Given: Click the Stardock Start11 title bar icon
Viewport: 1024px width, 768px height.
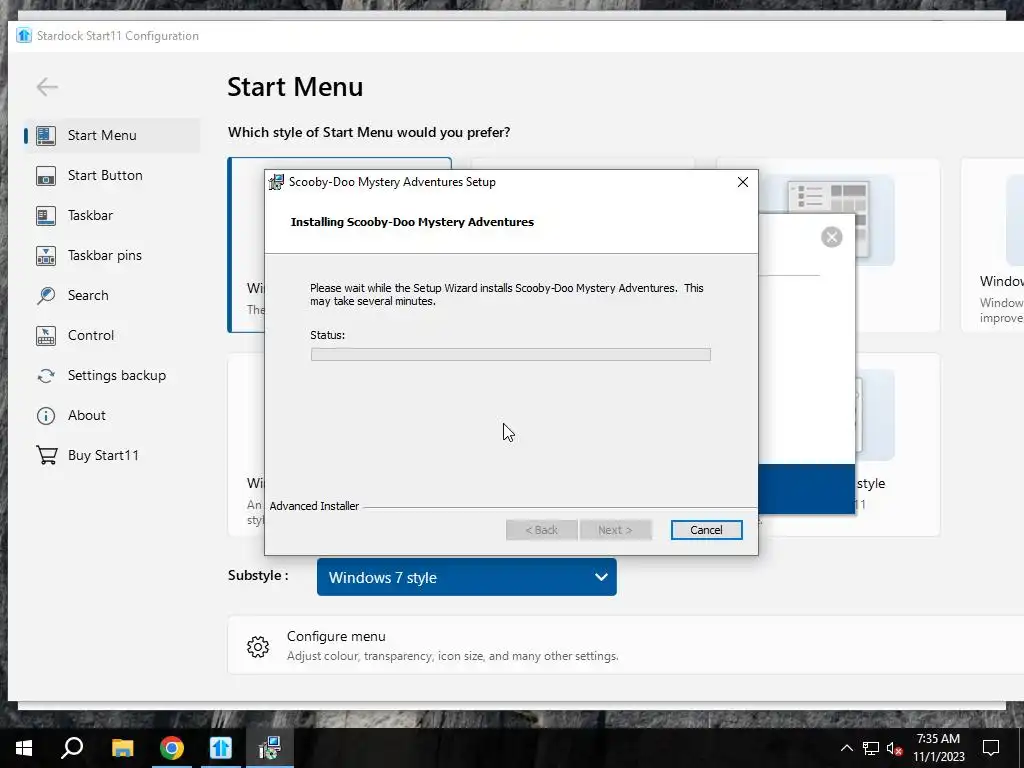Looking at the screenshot, I should coord(24,35).
